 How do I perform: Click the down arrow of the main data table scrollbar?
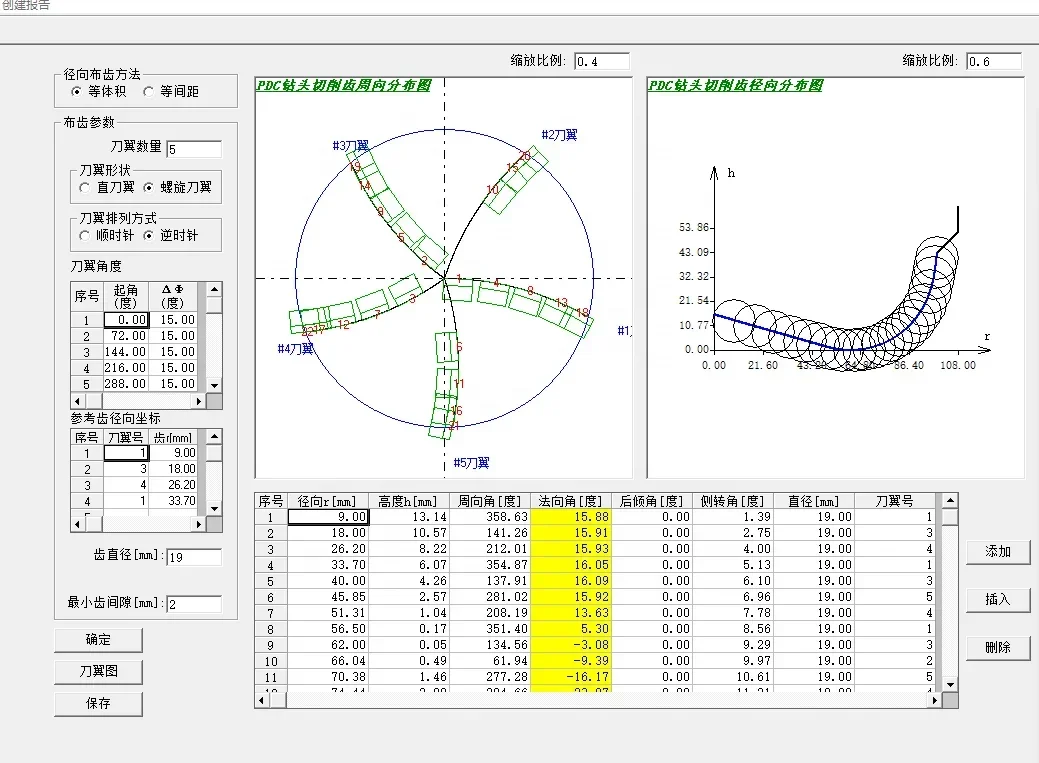click(x=950, y=684)
